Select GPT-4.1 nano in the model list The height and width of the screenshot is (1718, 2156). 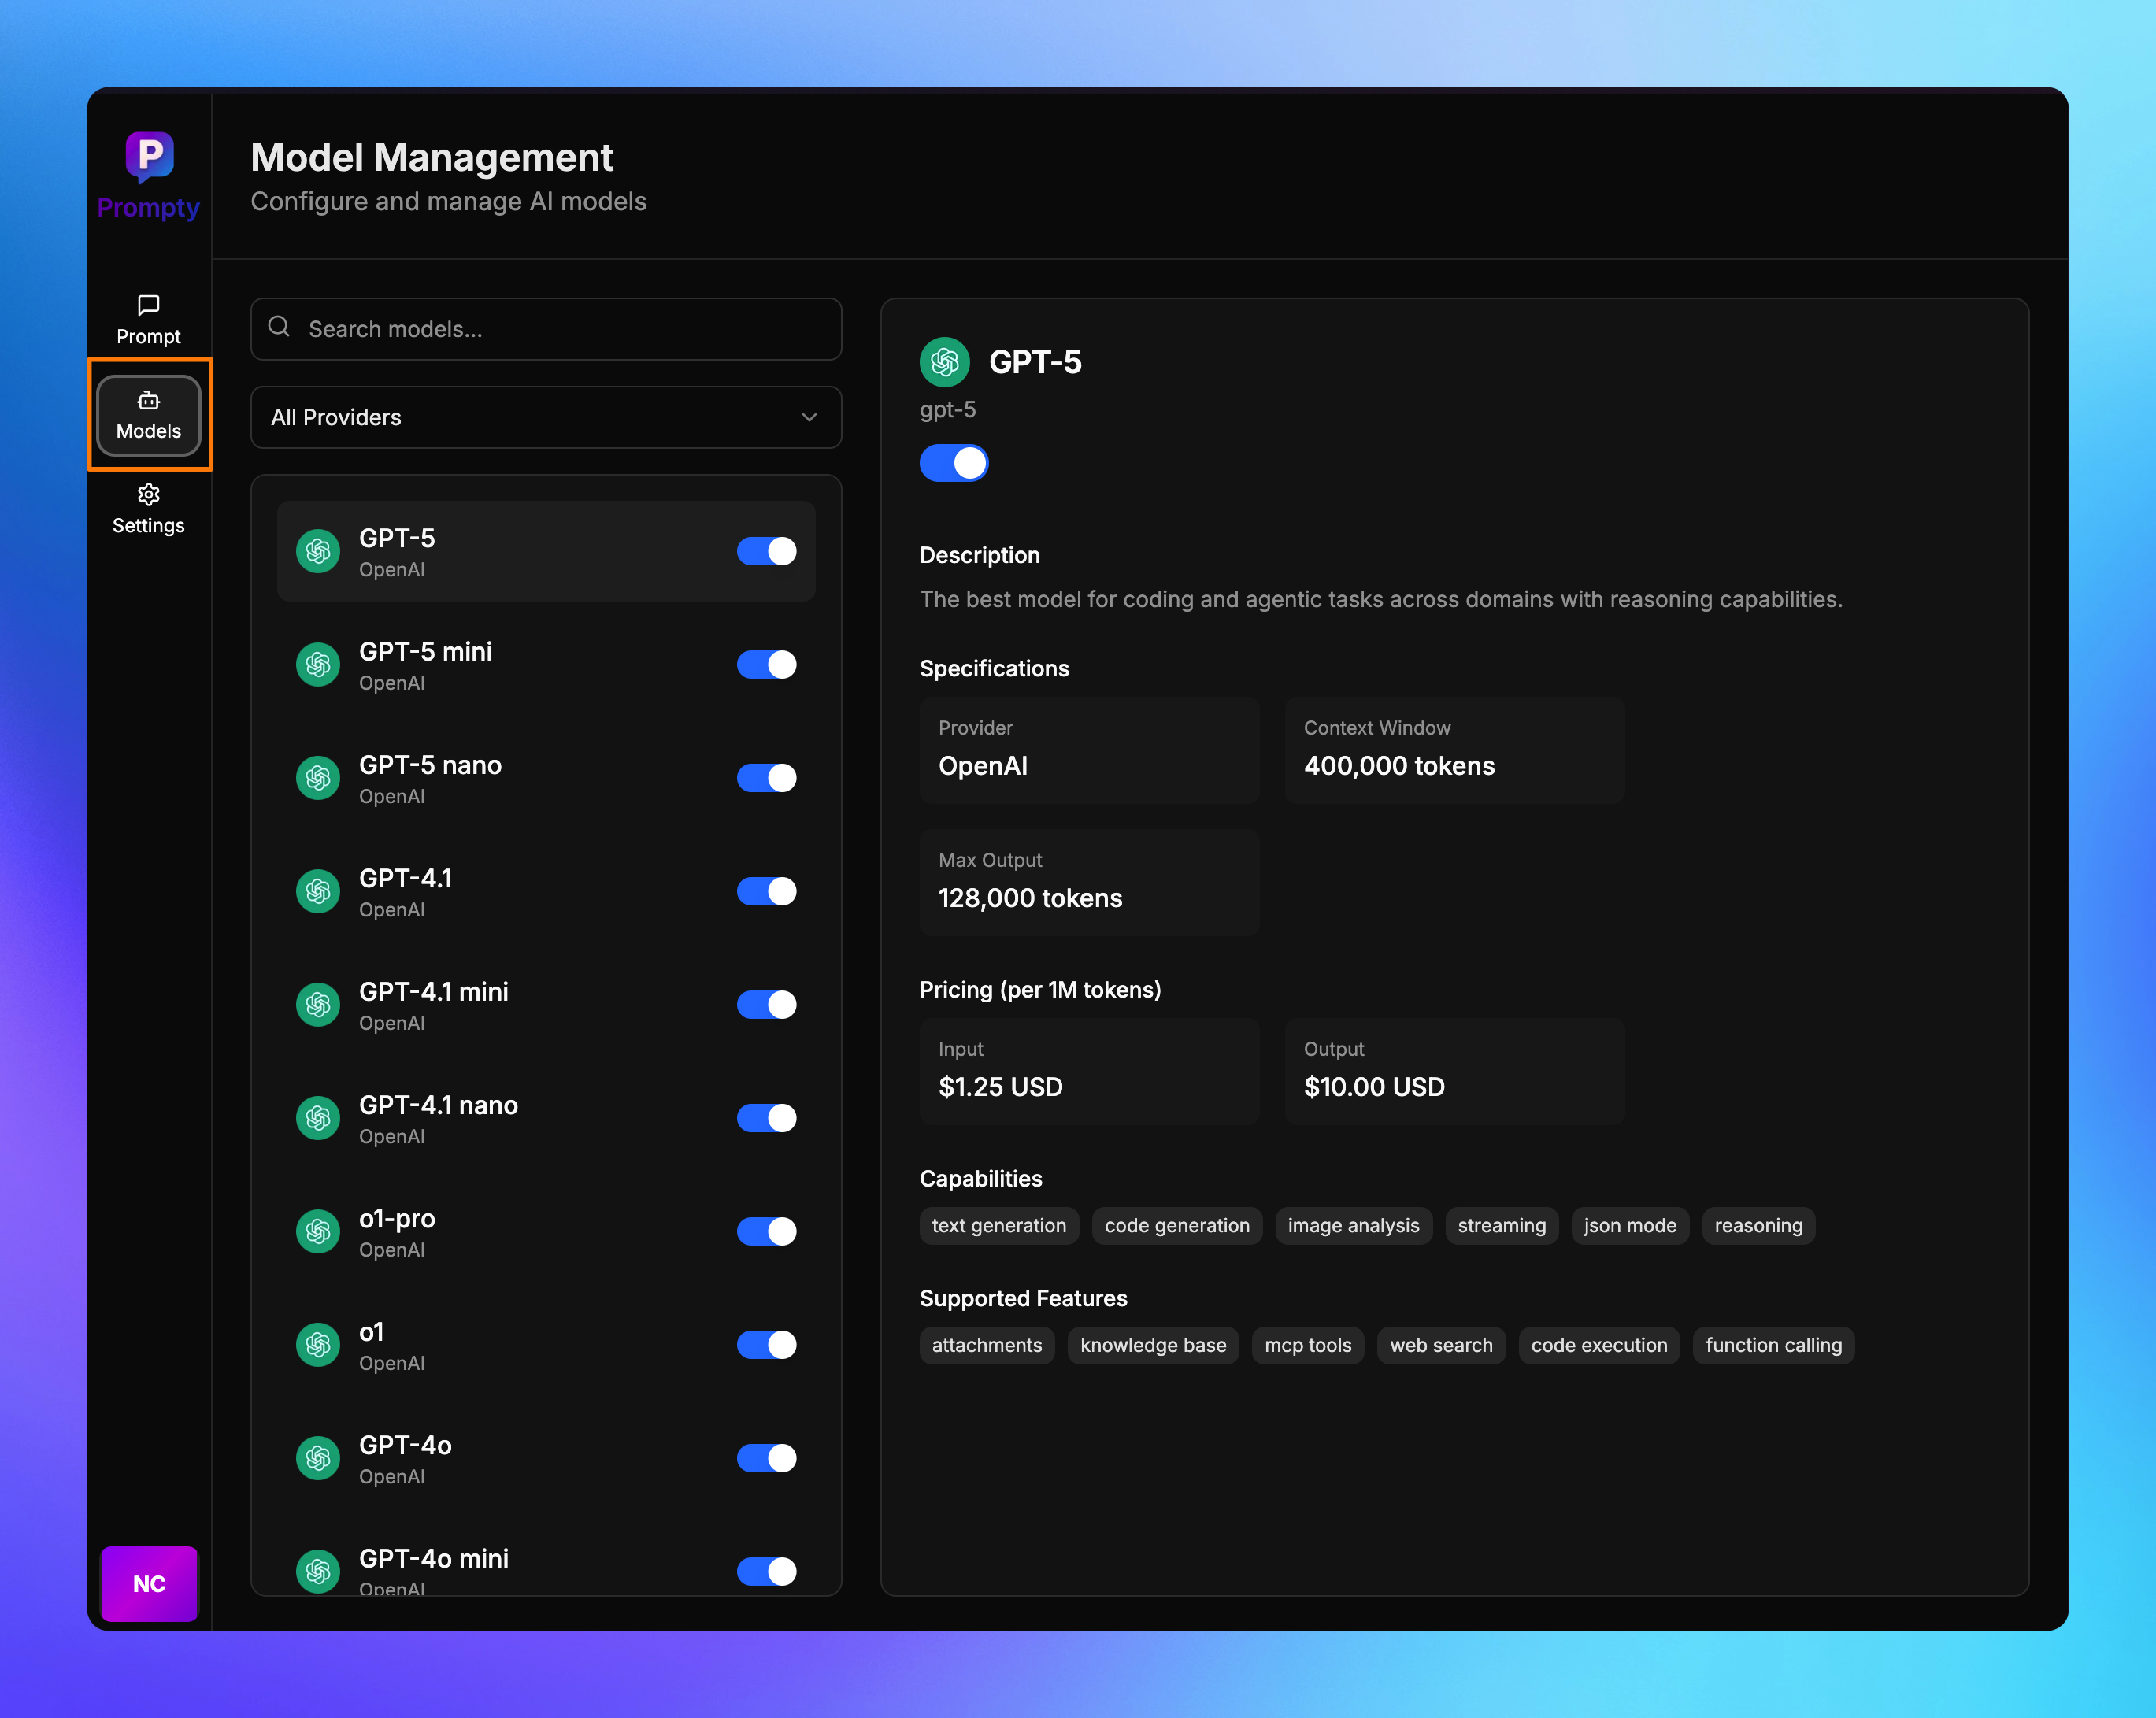click(500, 1118)
